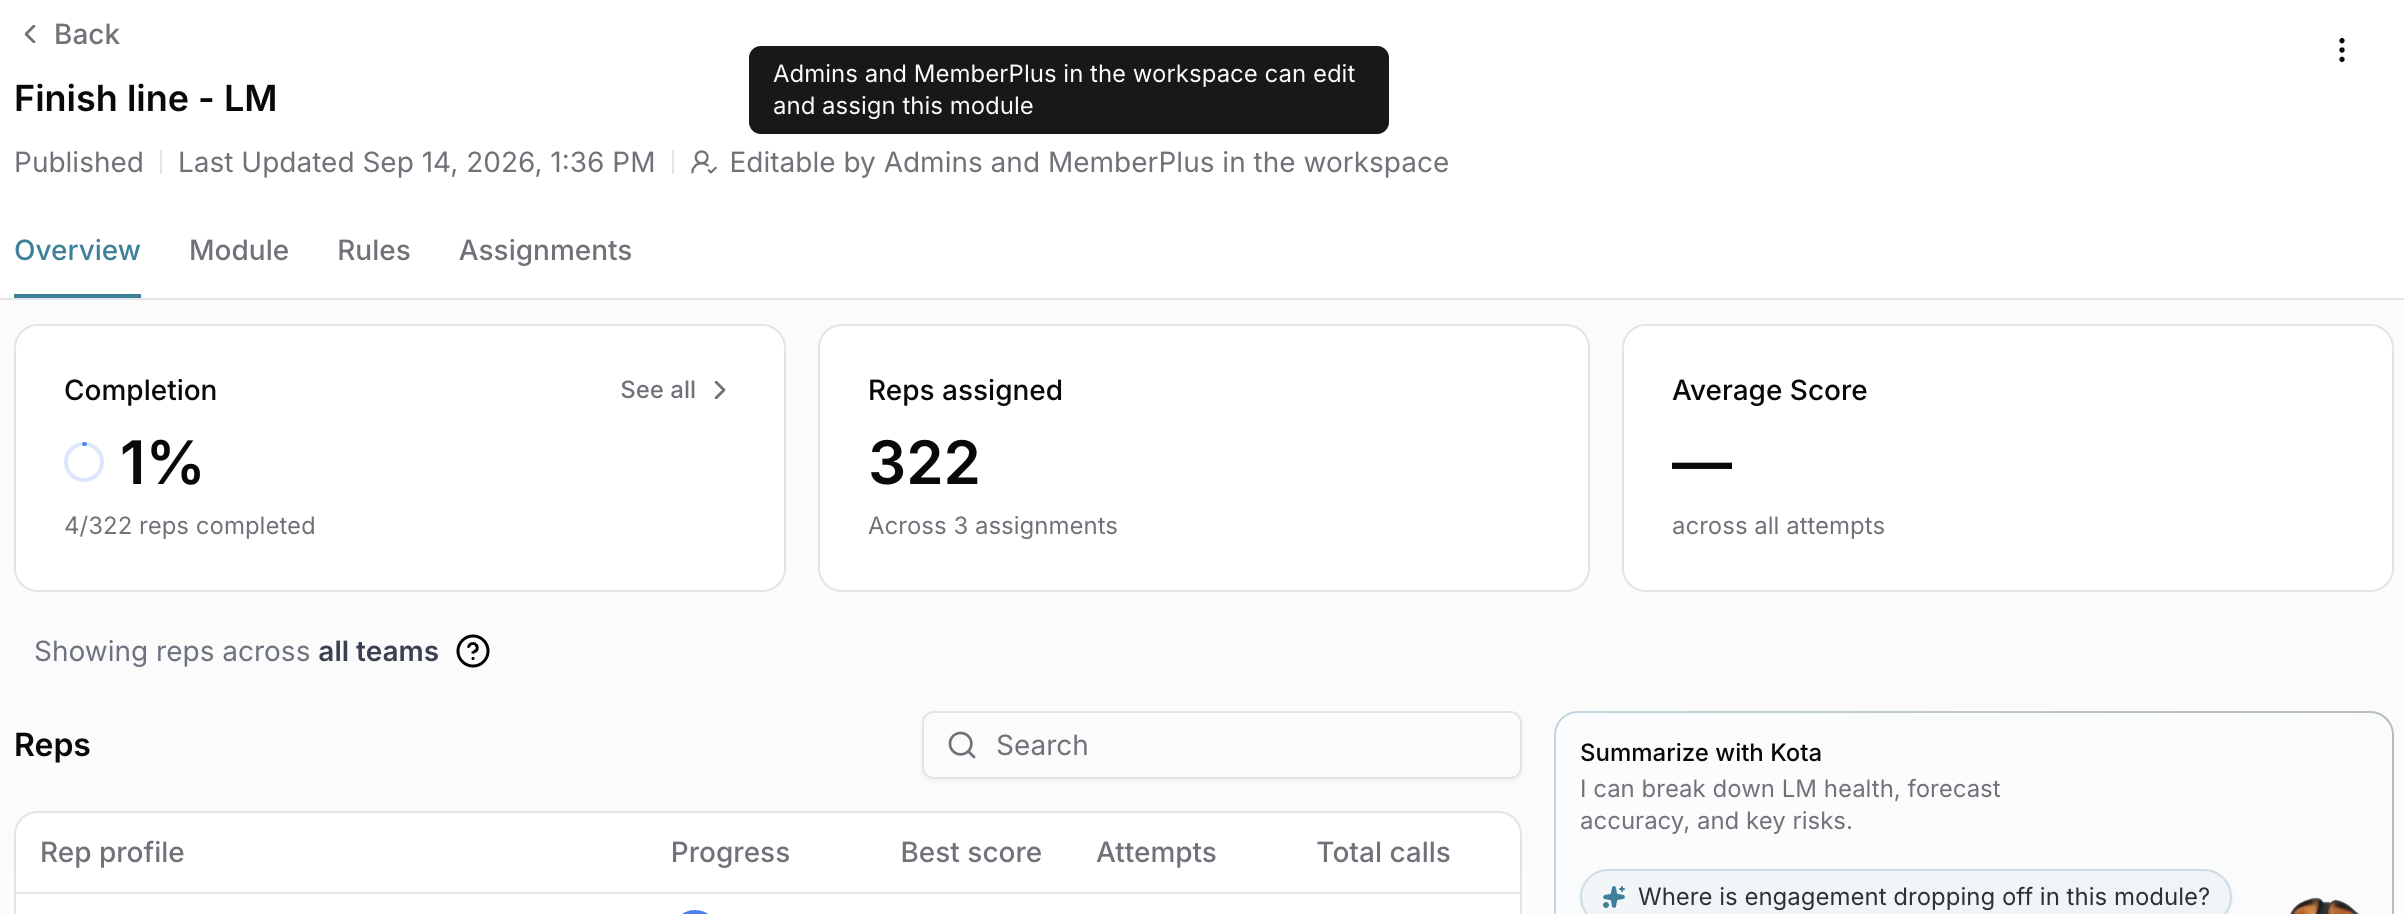Image resolution: width=2404 pixels, height=914 pixels.
Task: Sort by Best score column header
Action: click(971, 852)
